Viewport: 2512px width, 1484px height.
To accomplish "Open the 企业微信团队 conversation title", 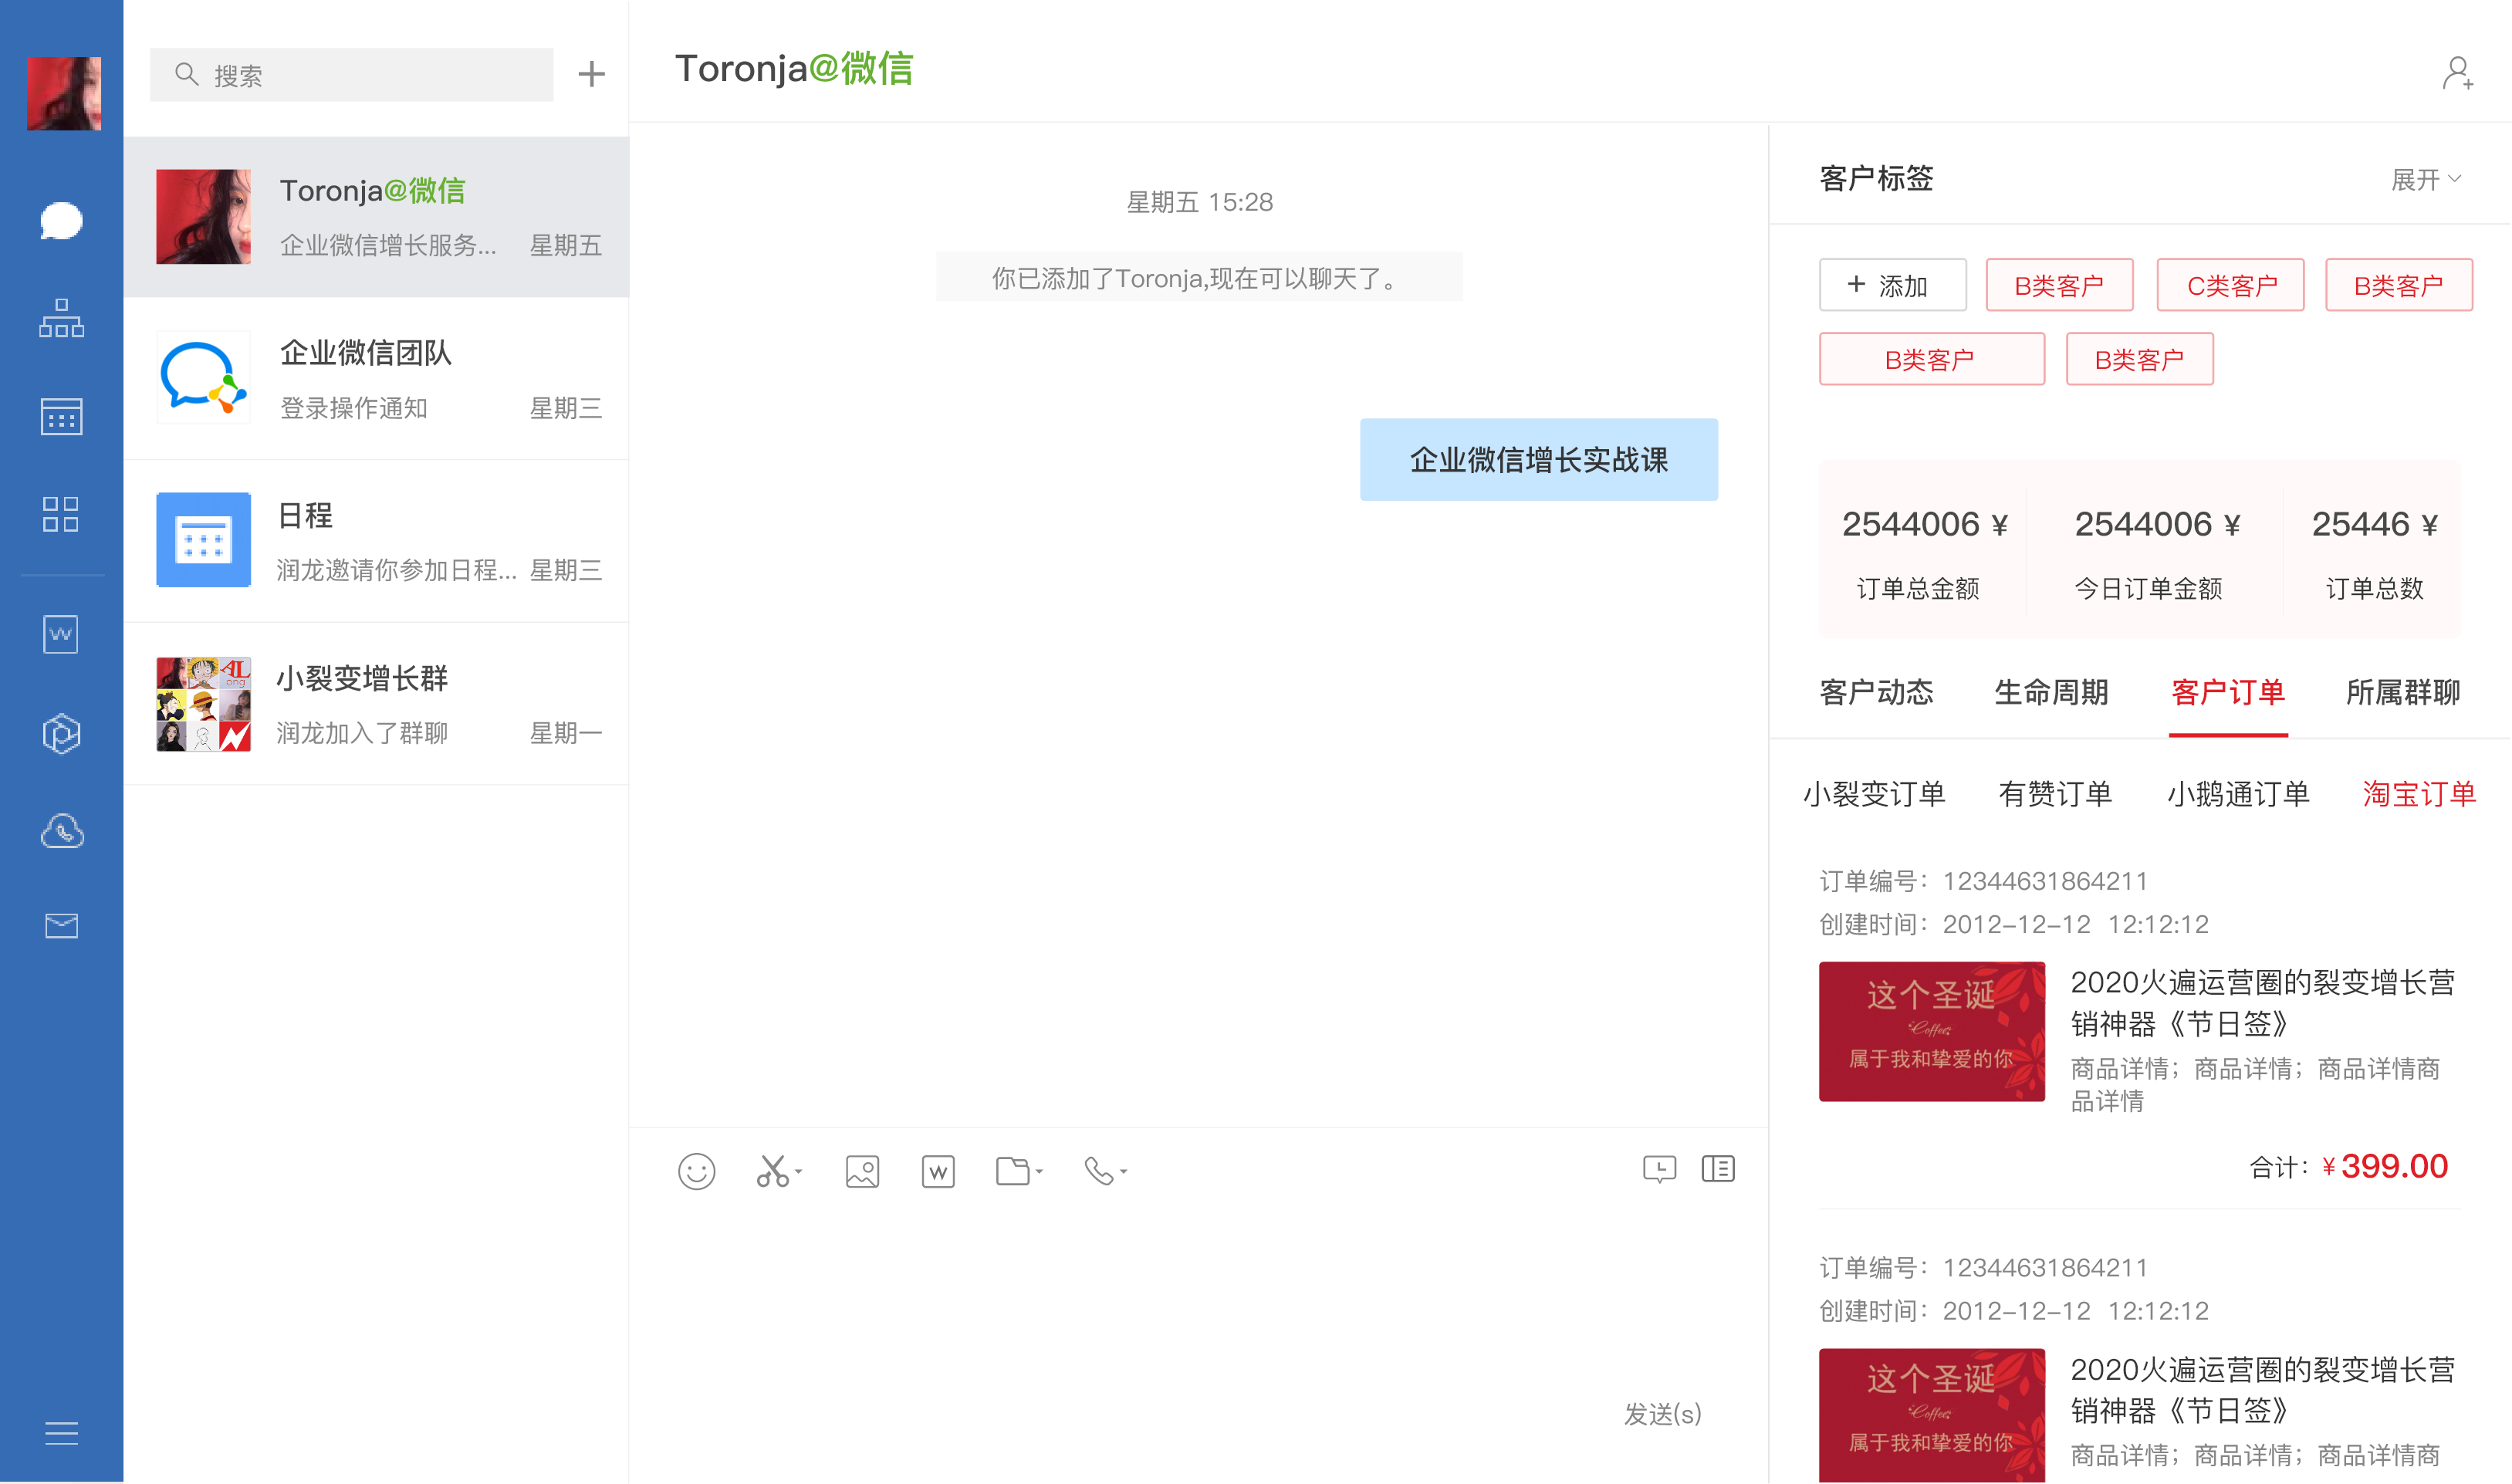I will 366,353.
